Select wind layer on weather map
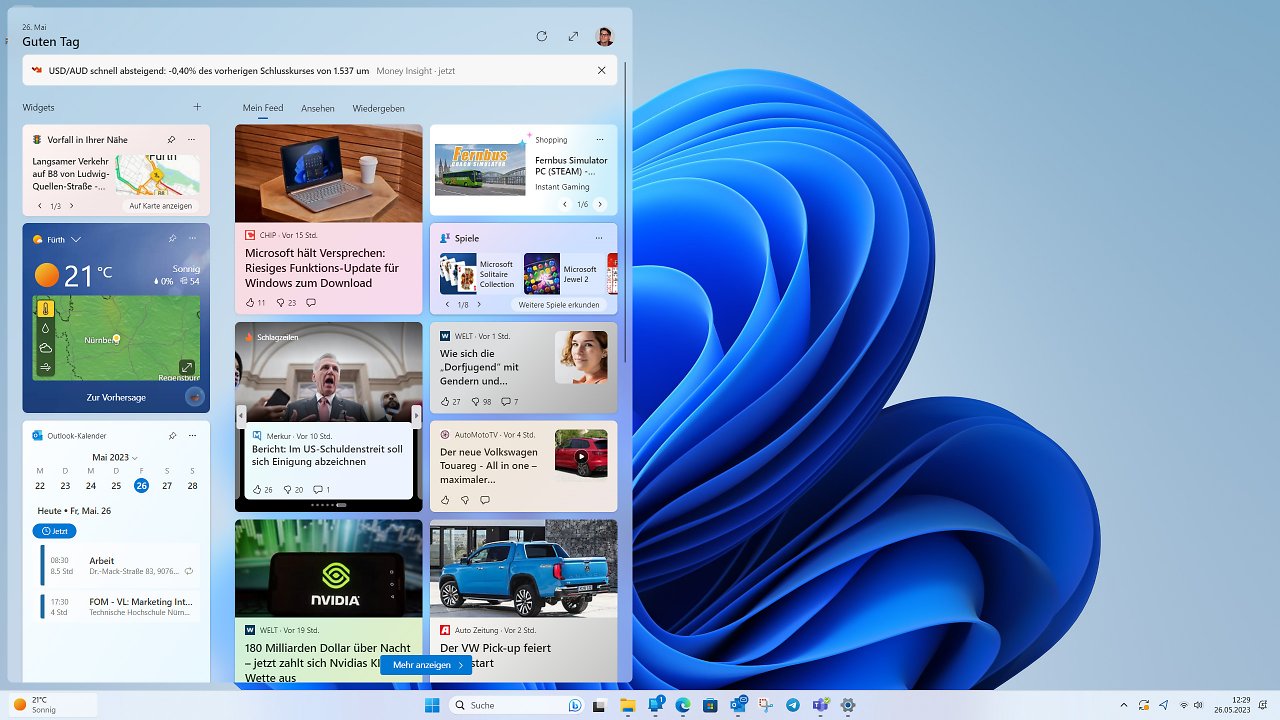 click(x=46, y=366)
